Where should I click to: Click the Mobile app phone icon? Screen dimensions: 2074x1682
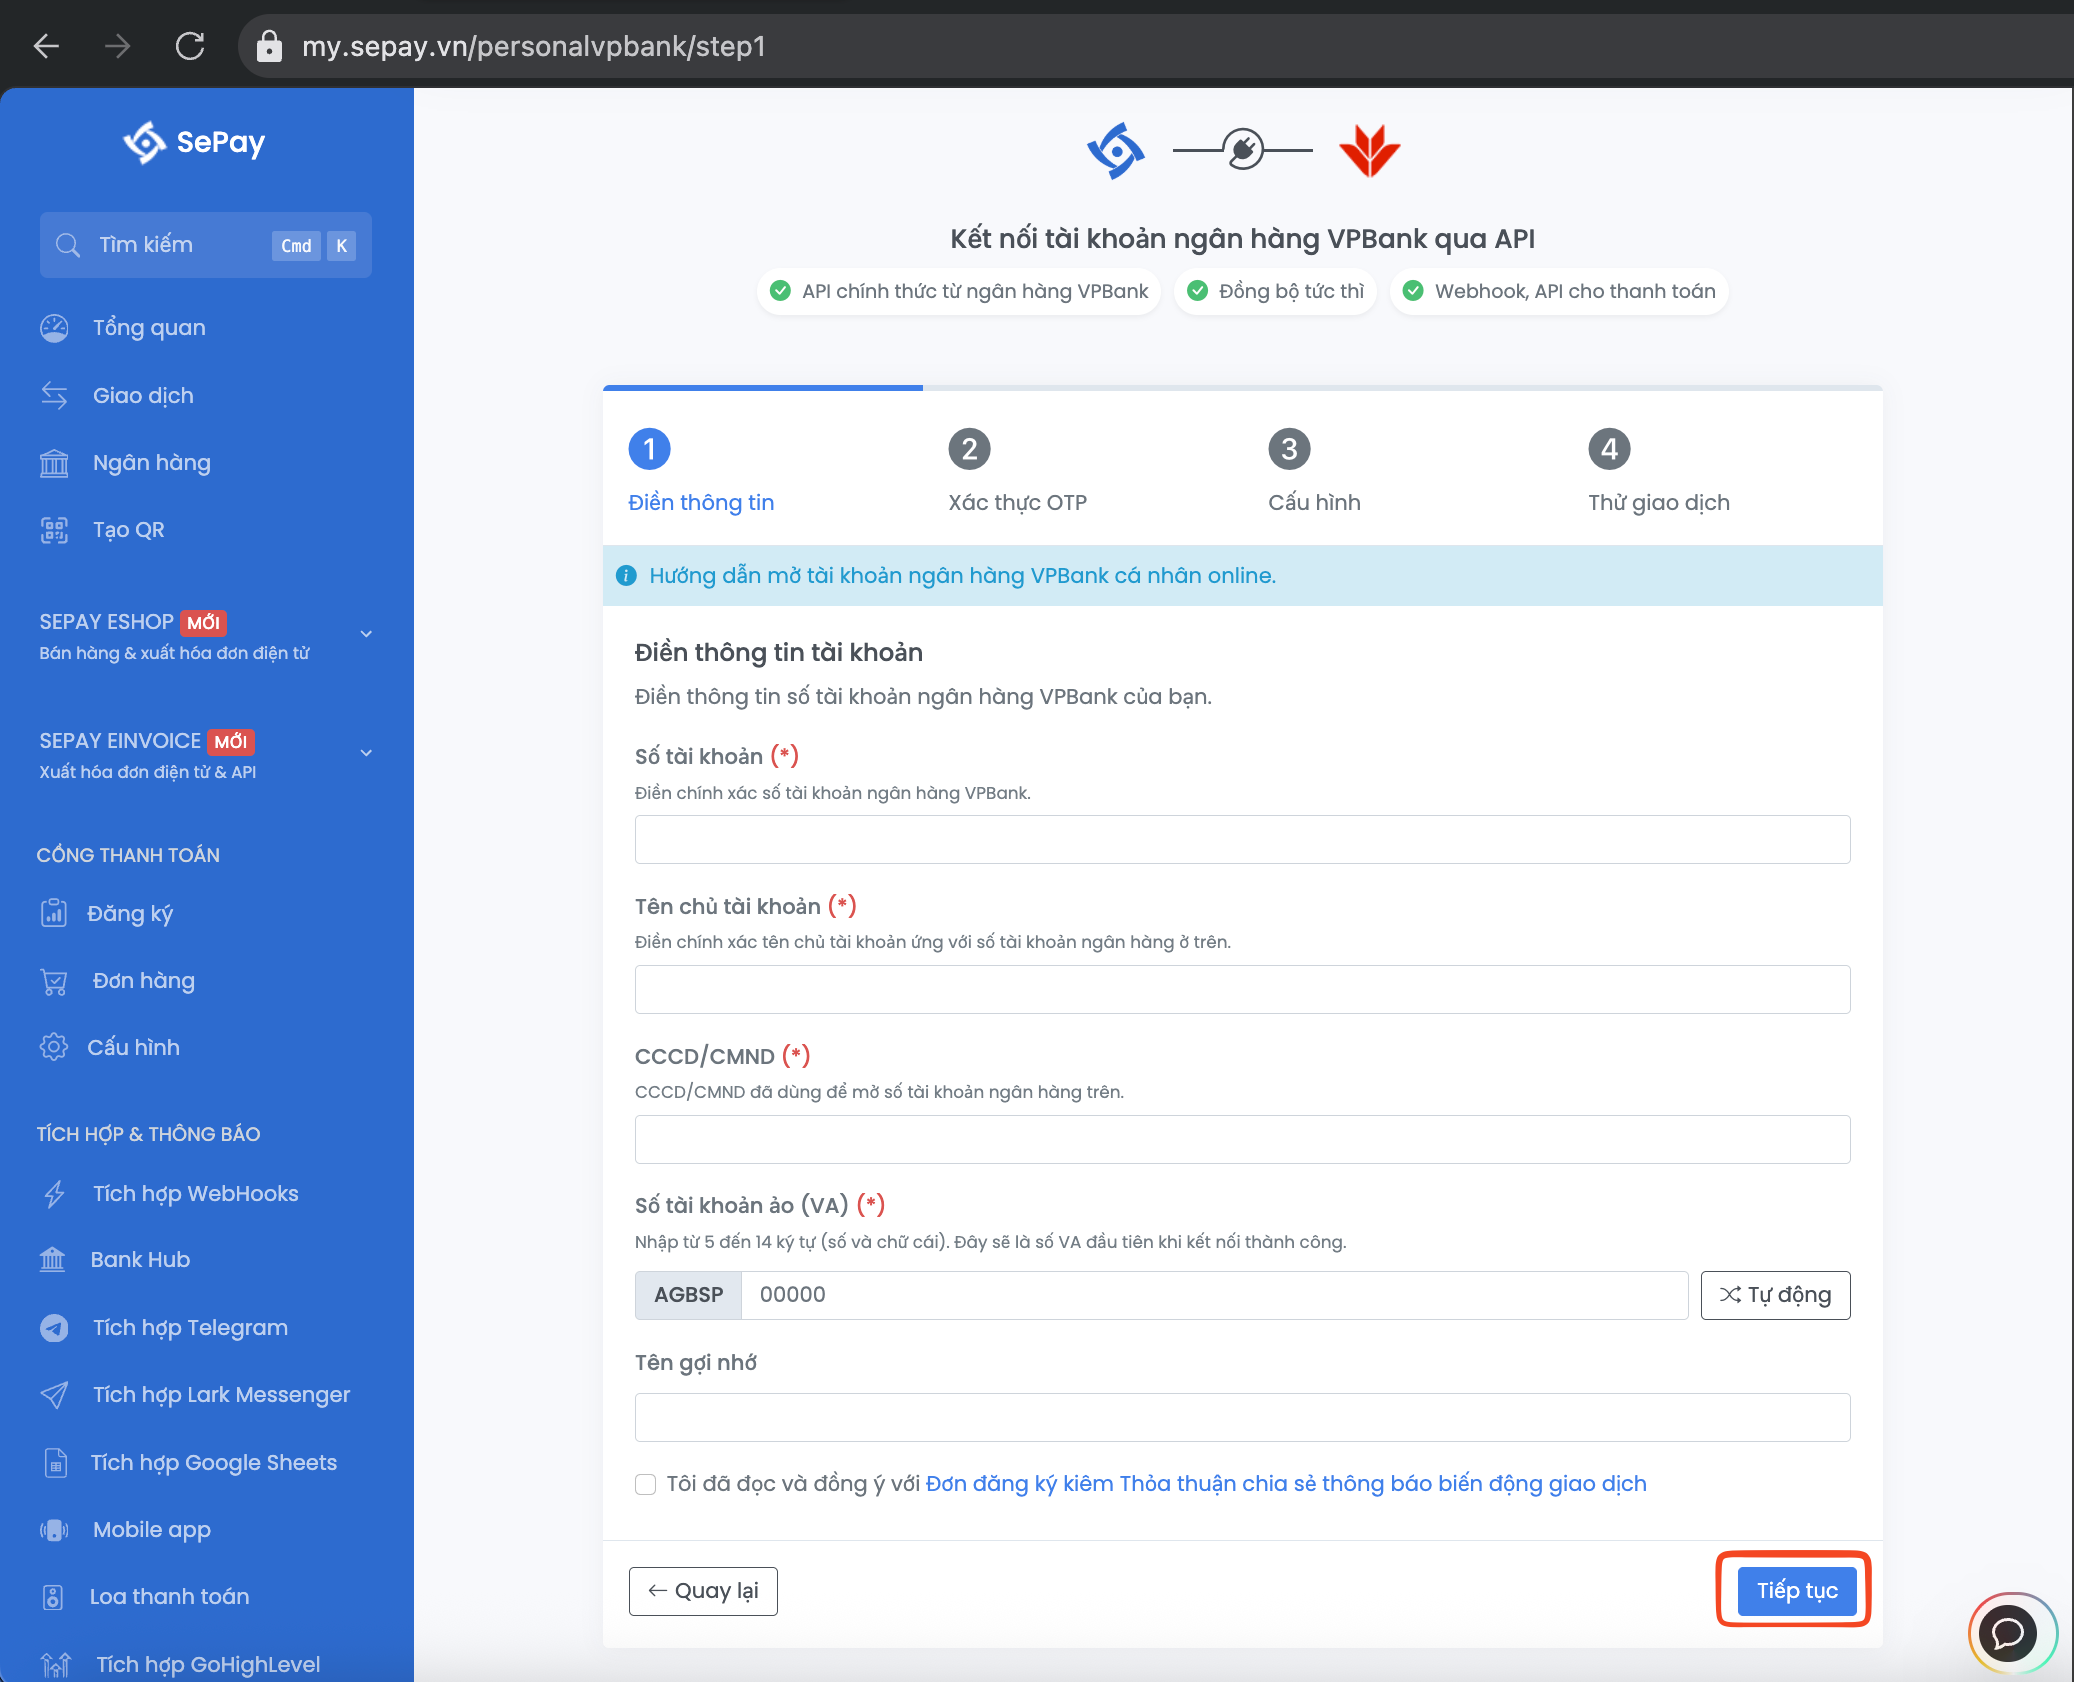(54, 1530)
